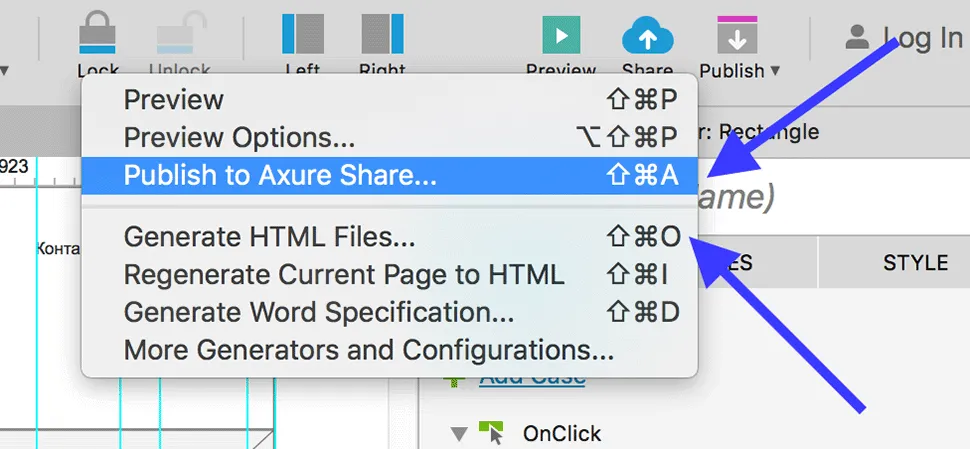970x449 pixels.
Task: Choose Preview from the Publish menu
Action: point(174,100)
